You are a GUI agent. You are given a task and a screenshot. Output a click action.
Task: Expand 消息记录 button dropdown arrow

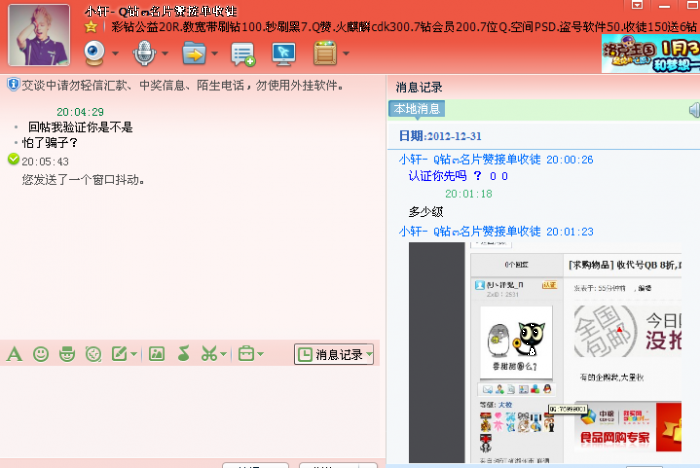[x=370, y=355]
